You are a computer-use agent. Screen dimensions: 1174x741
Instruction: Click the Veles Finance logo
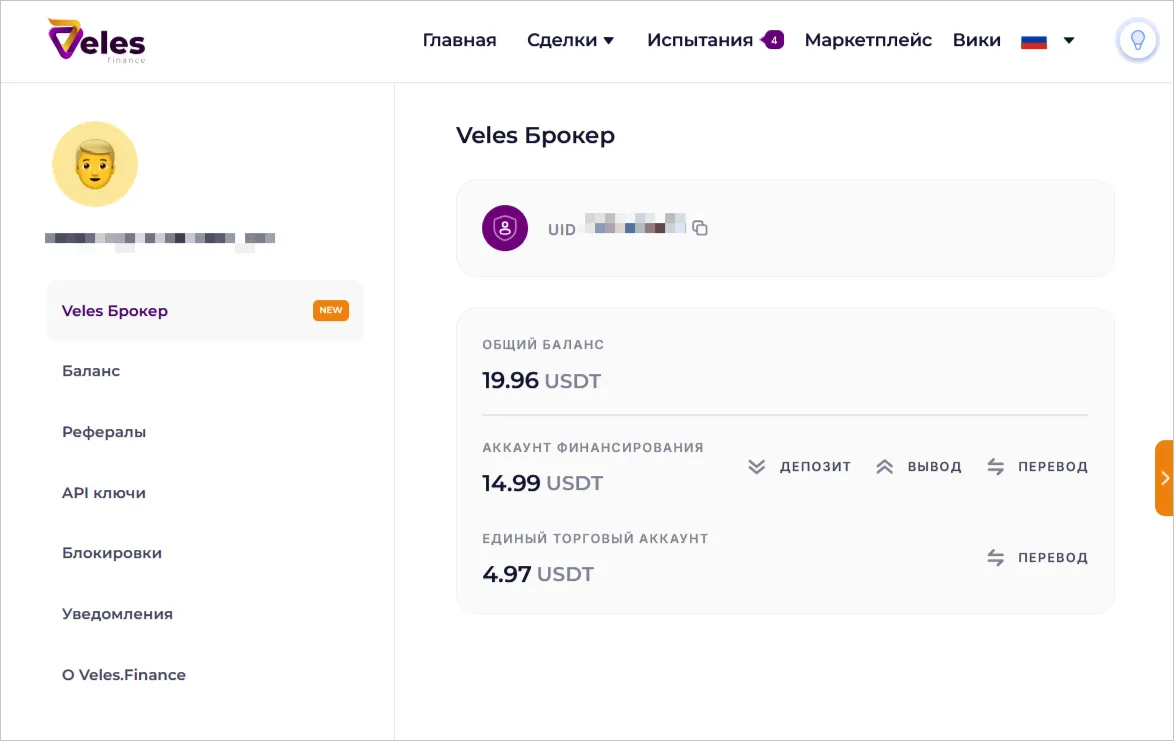[95, 41]
